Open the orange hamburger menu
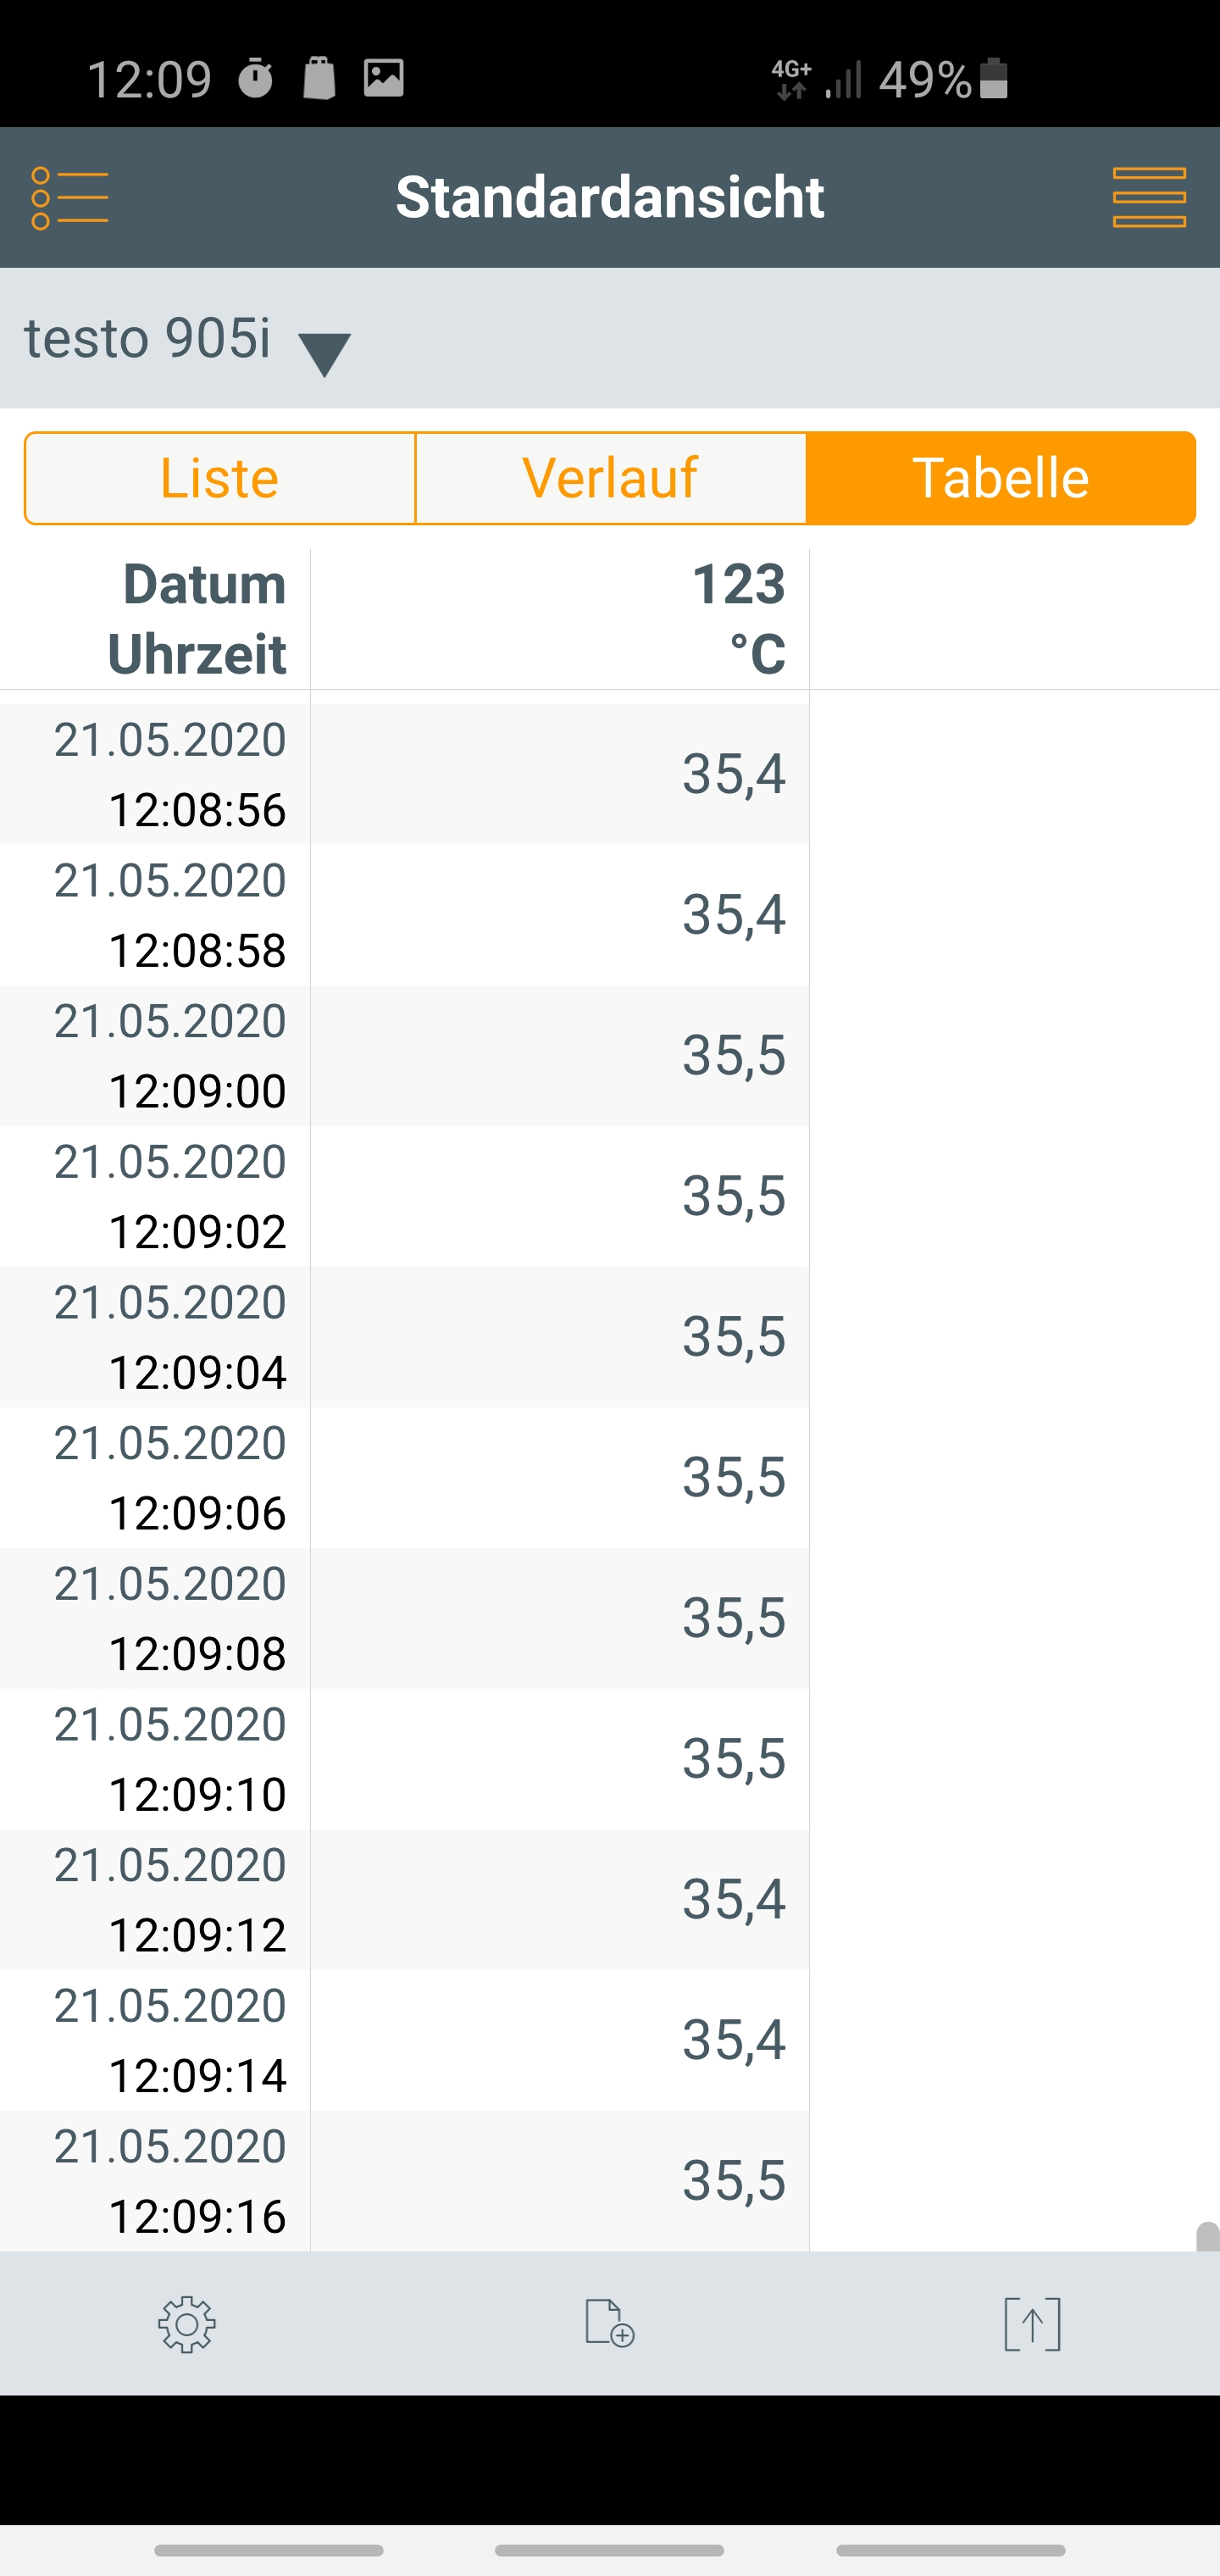This screenshot has width=1220, height=2576. point(1149,197)
